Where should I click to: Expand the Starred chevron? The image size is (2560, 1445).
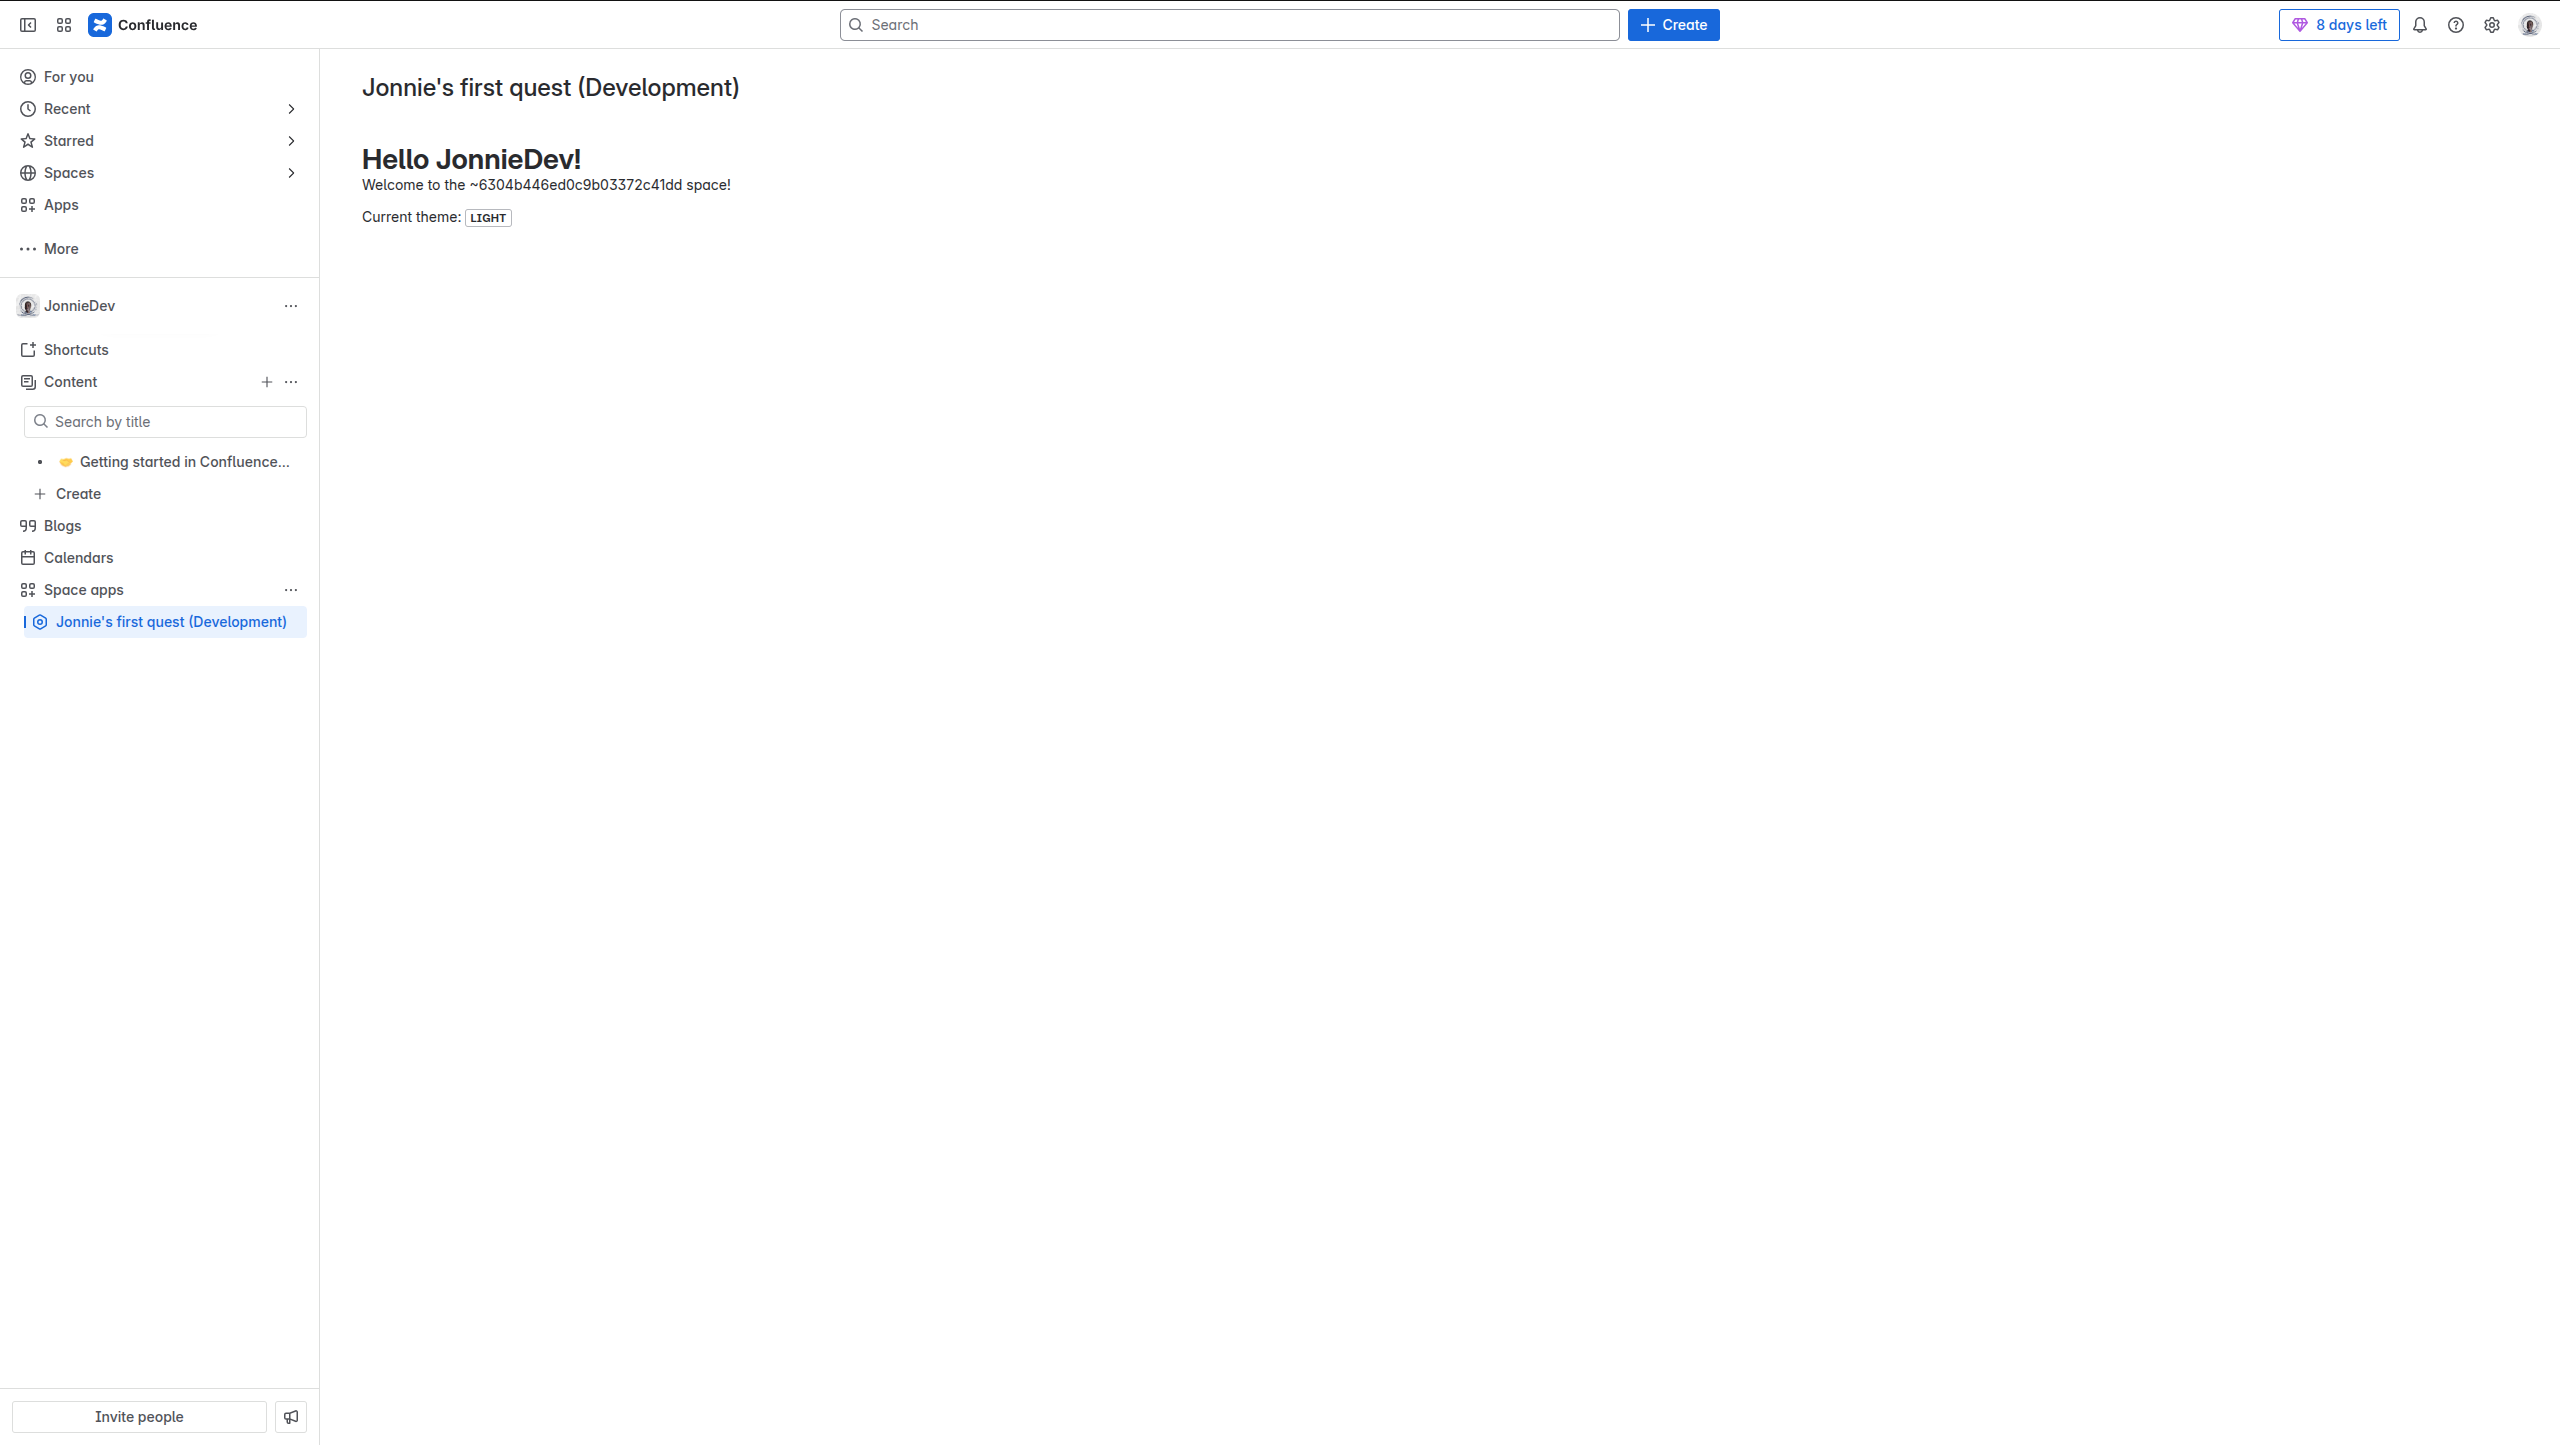click(291, 141)
